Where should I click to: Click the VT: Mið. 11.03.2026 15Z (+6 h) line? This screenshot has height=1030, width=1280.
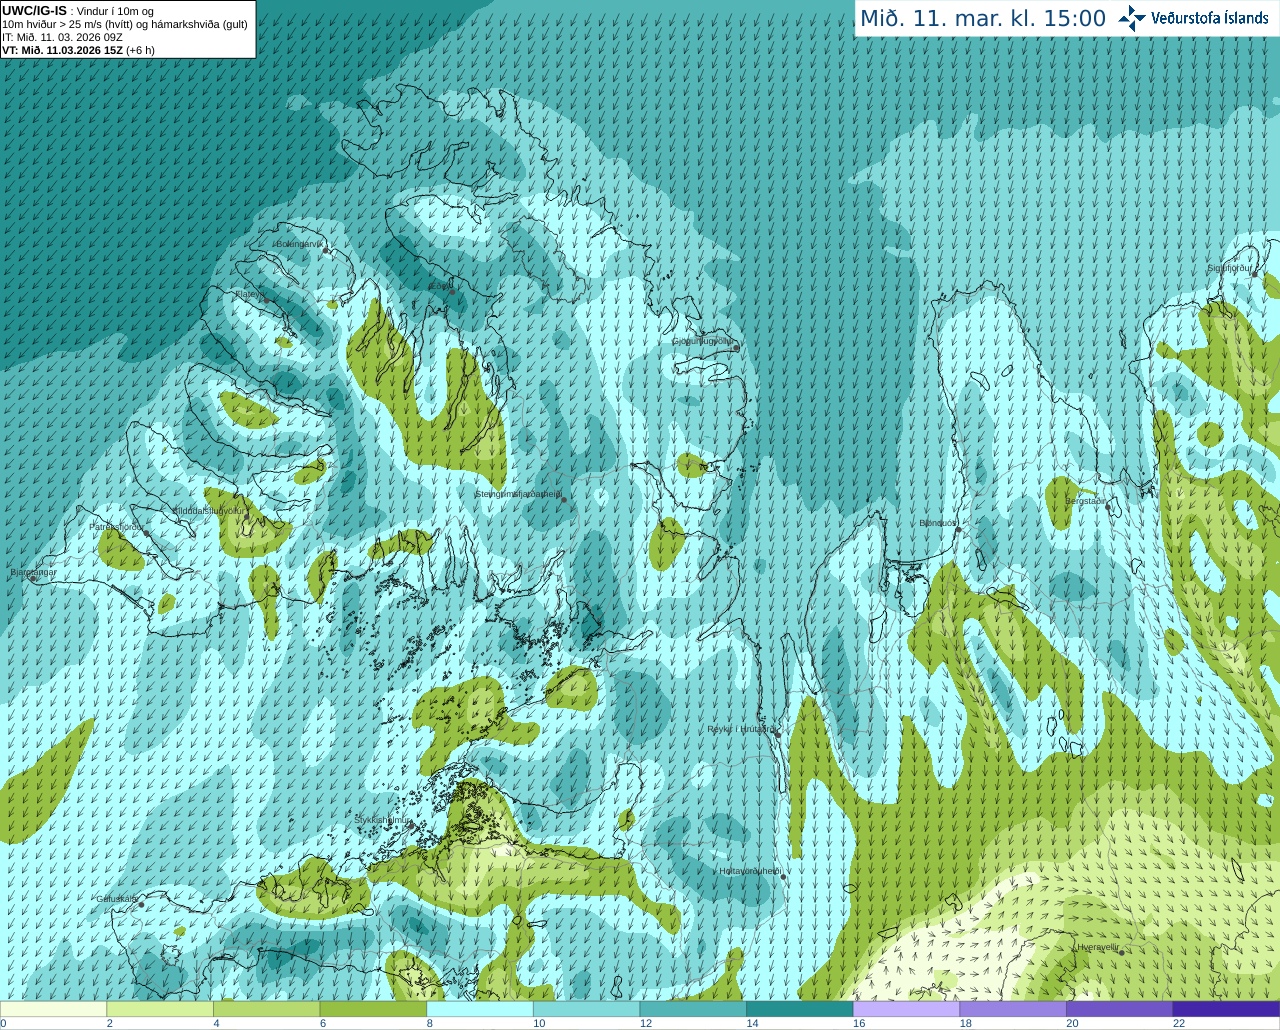78,50
